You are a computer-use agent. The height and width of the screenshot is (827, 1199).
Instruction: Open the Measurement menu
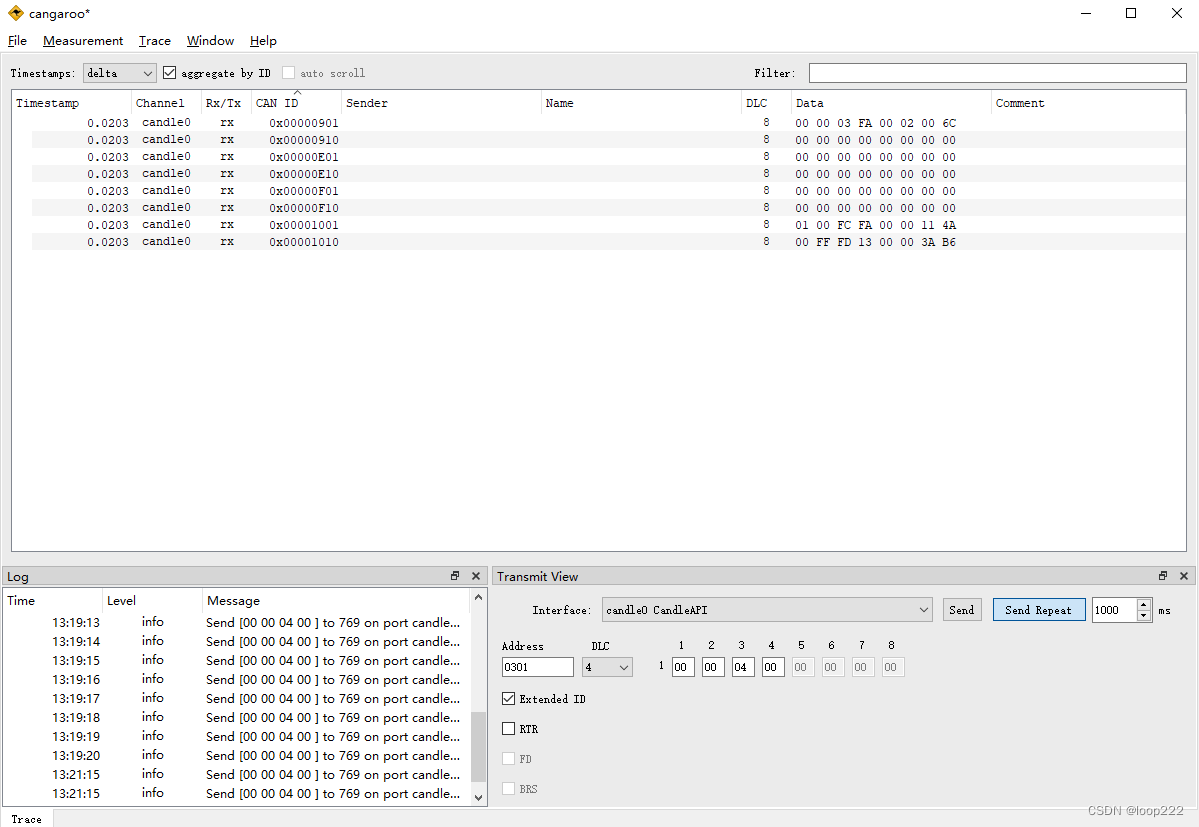(83, 41)
